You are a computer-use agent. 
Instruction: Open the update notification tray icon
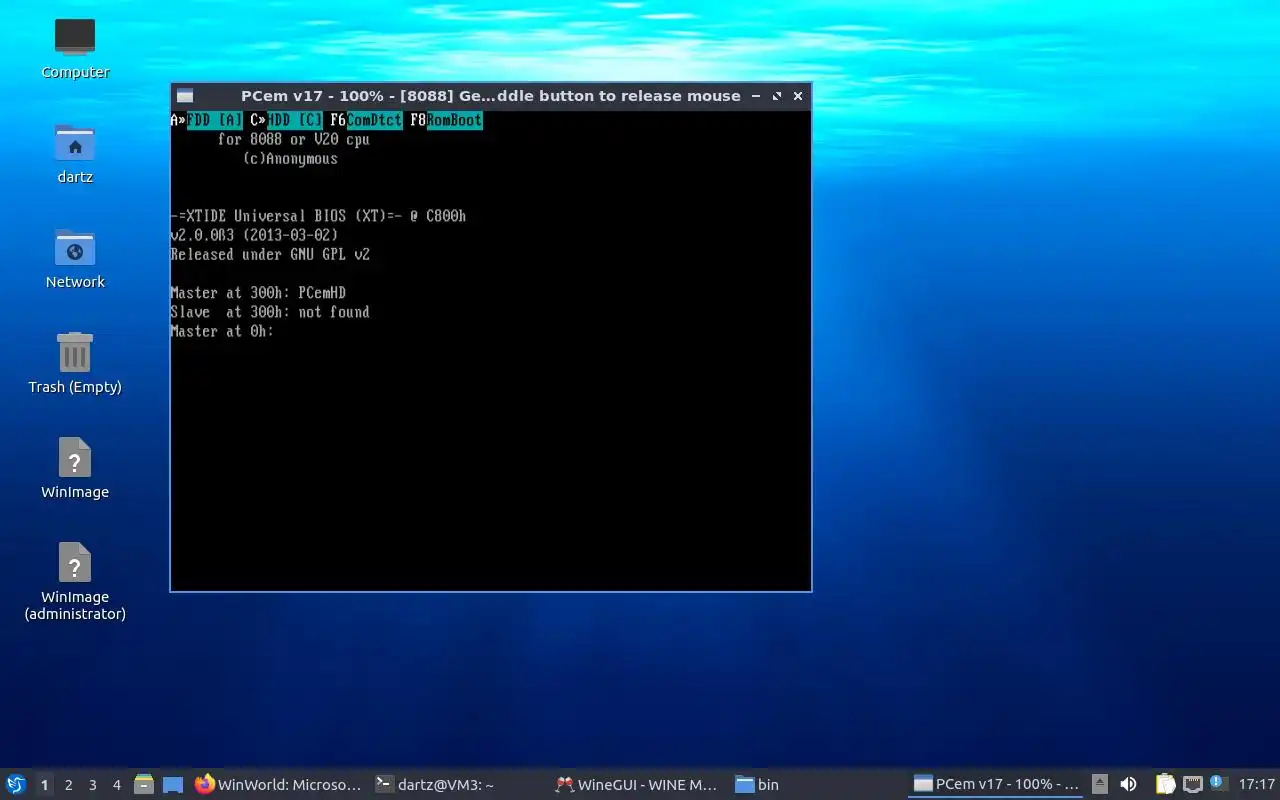pos(1217,783)
